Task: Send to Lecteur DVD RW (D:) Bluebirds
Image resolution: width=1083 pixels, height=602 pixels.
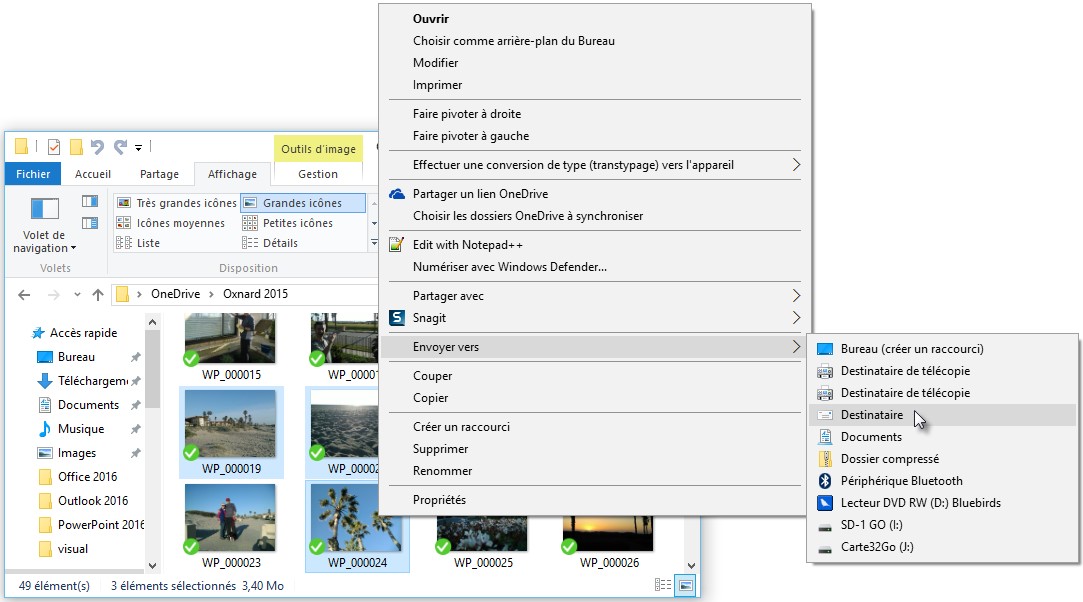Action: point(920,503)
